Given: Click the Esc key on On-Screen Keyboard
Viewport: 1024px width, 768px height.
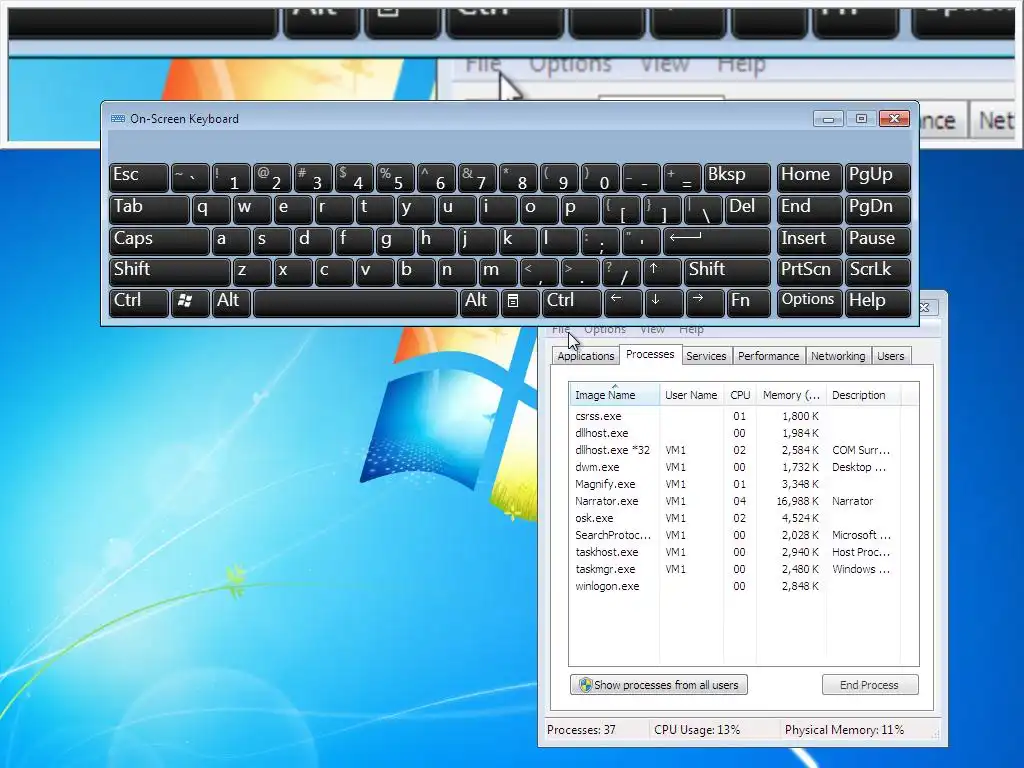Looking at the screenshot, I should [138, 177].
